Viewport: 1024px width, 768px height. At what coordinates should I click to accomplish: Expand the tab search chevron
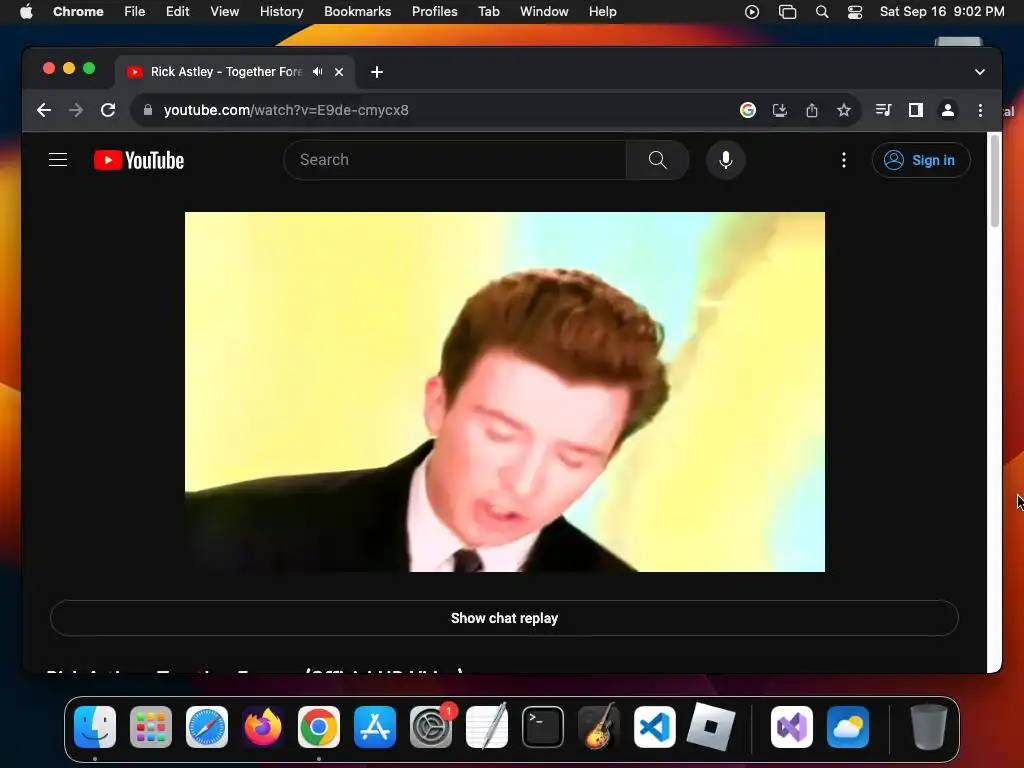click(980, 72)
